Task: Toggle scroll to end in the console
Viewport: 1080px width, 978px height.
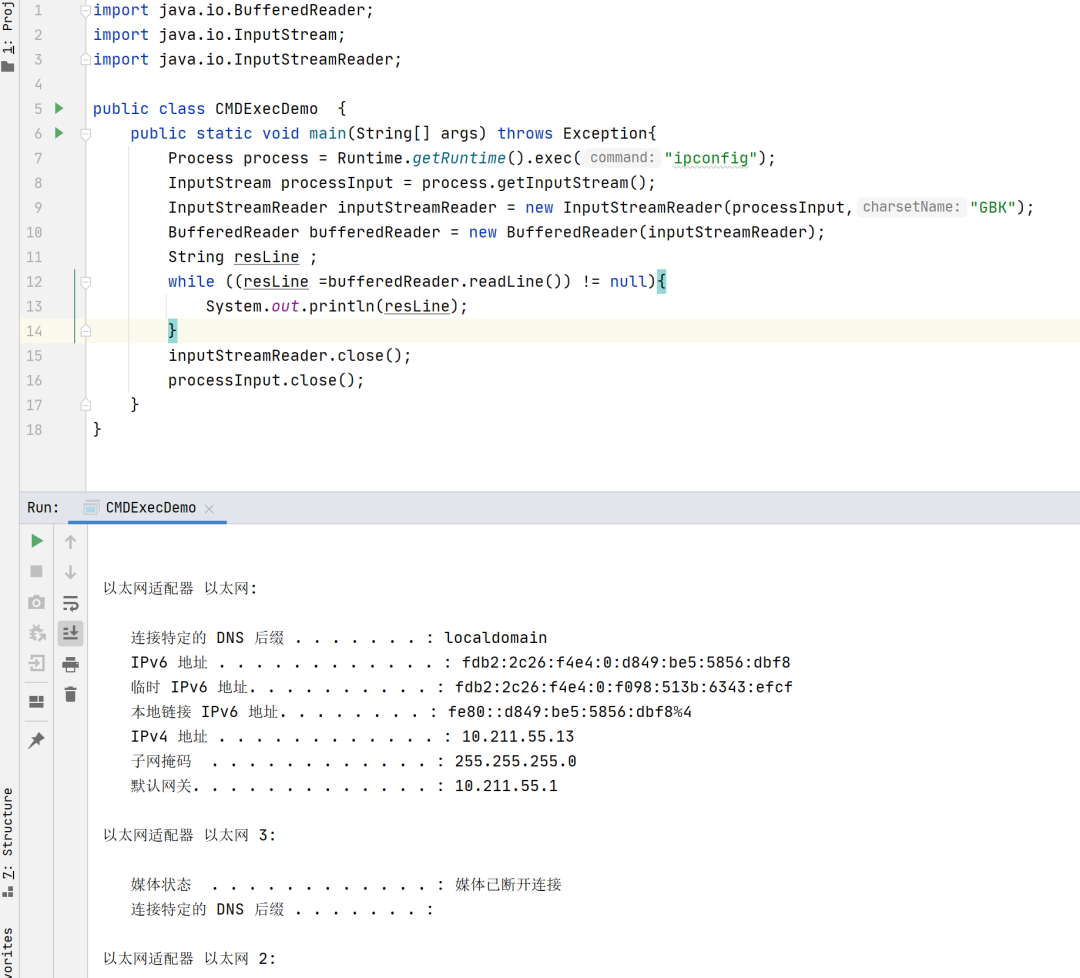Action: point(70,633)
